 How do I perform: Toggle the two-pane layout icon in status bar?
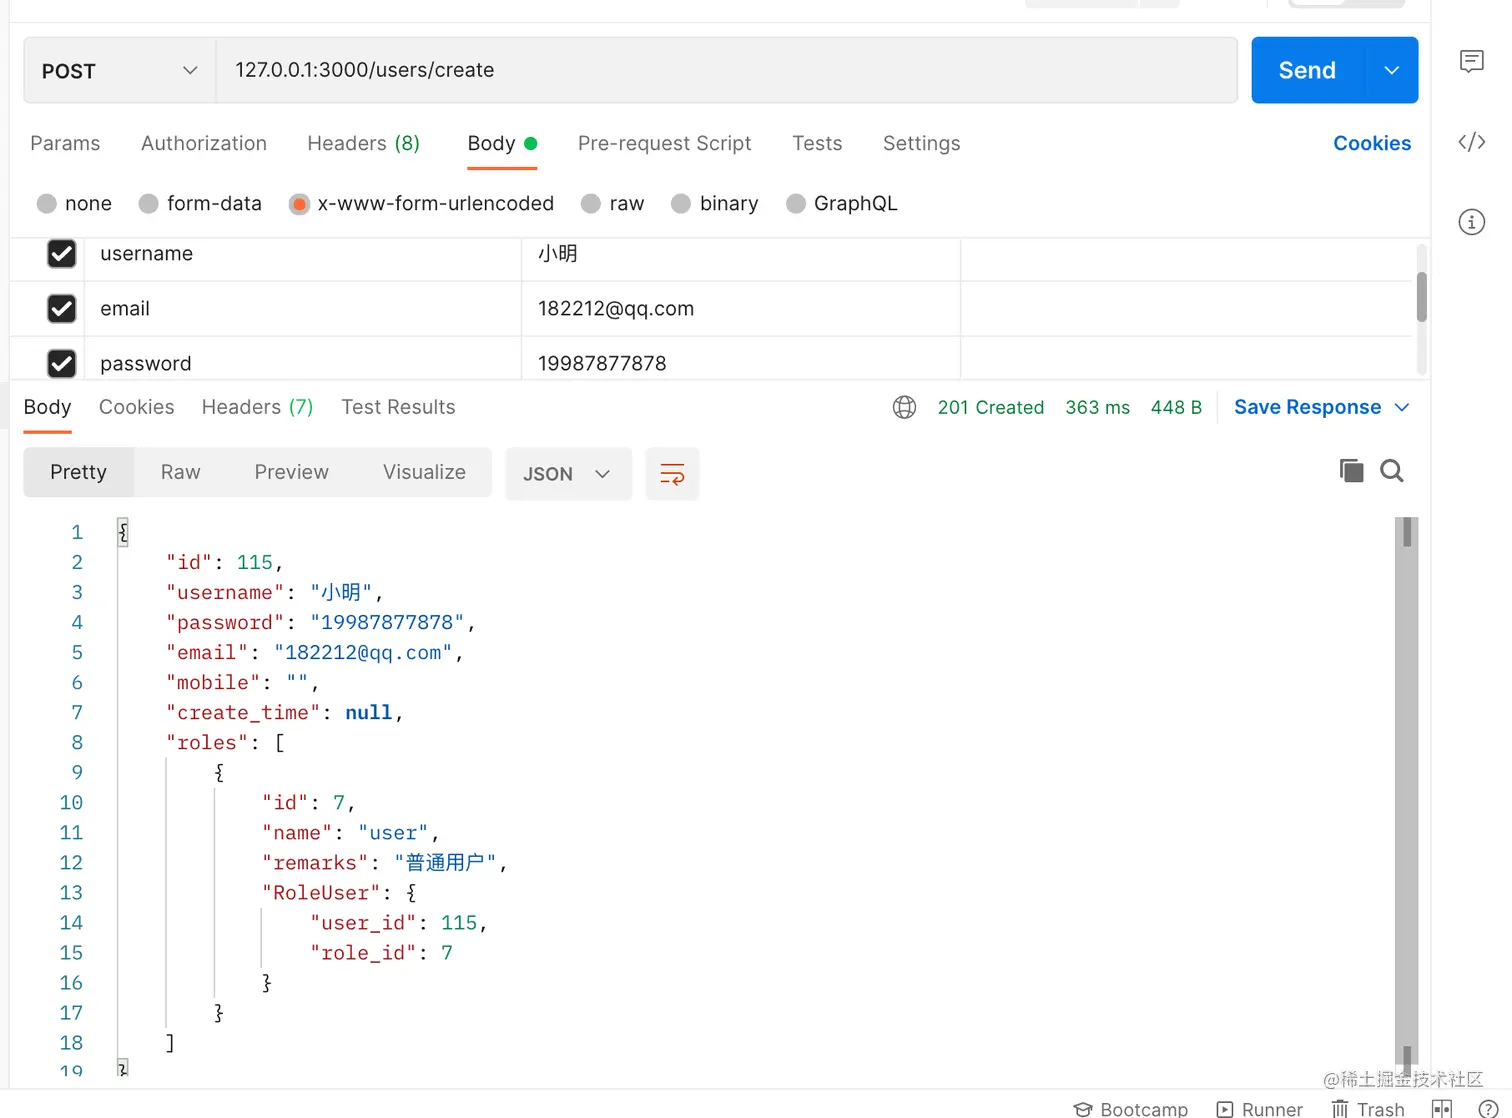click(x=1442, y=1109)
